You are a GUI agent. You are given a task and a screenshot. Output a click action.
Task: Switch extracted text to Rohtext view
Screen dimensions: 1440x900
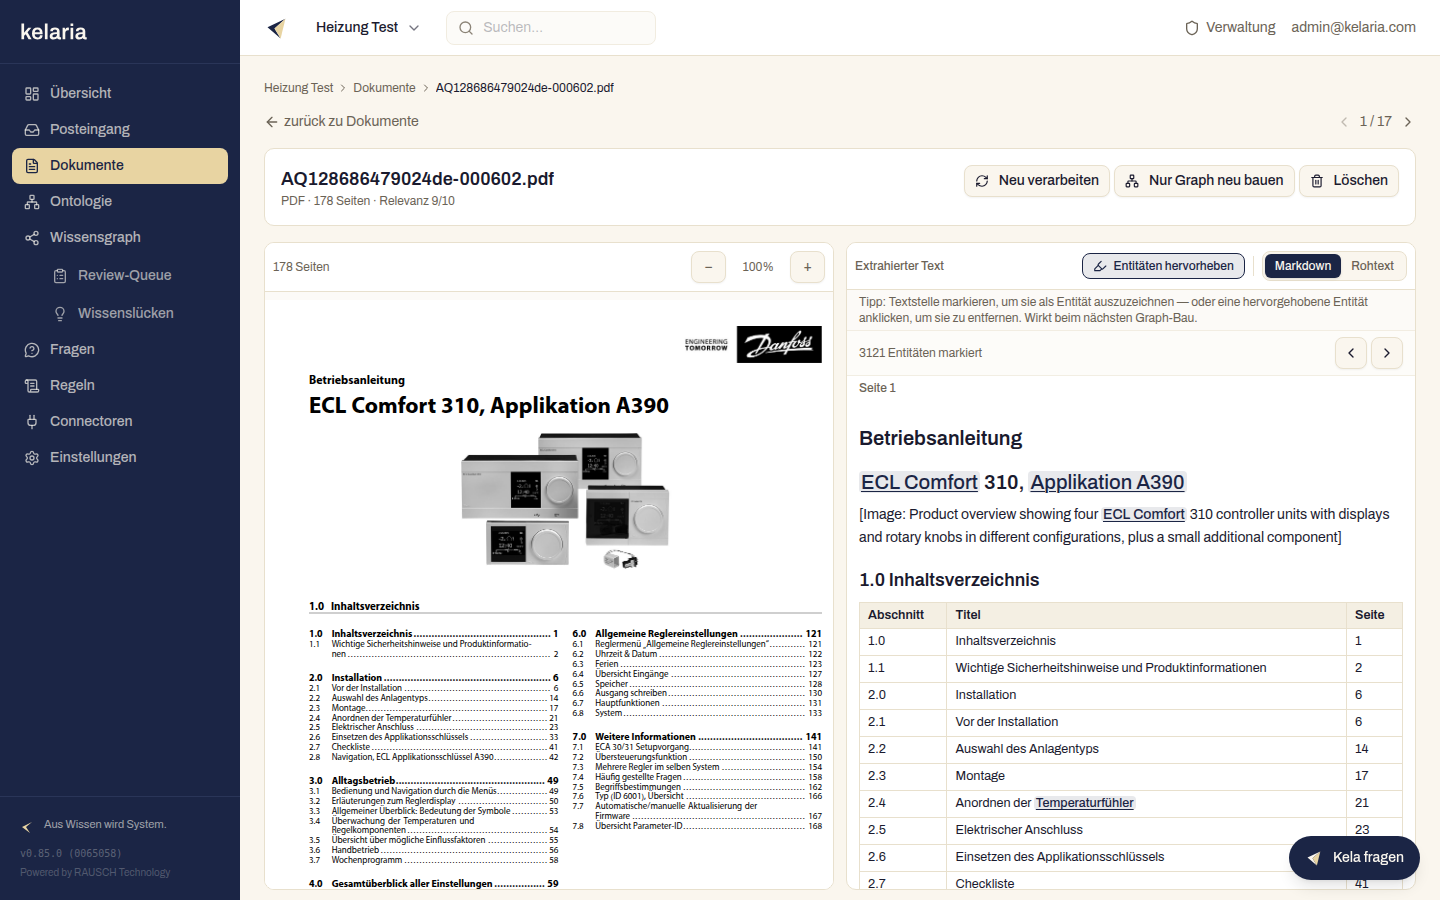pyautogui.click(x=1372, y=266)
